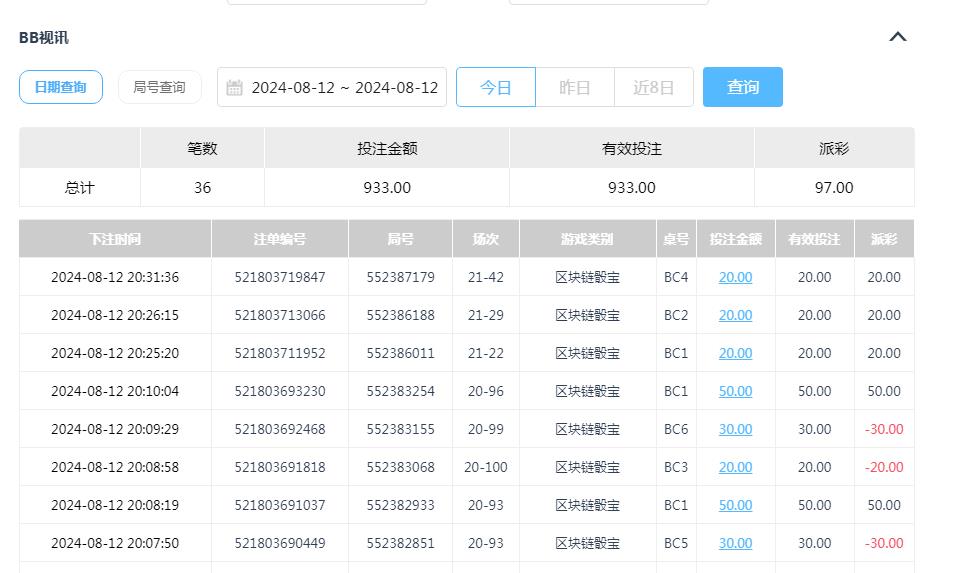Collapse the BB视讯 section chevron
Image resolution: width=955 pixels, height=573 pixels.
coord(897,37)
